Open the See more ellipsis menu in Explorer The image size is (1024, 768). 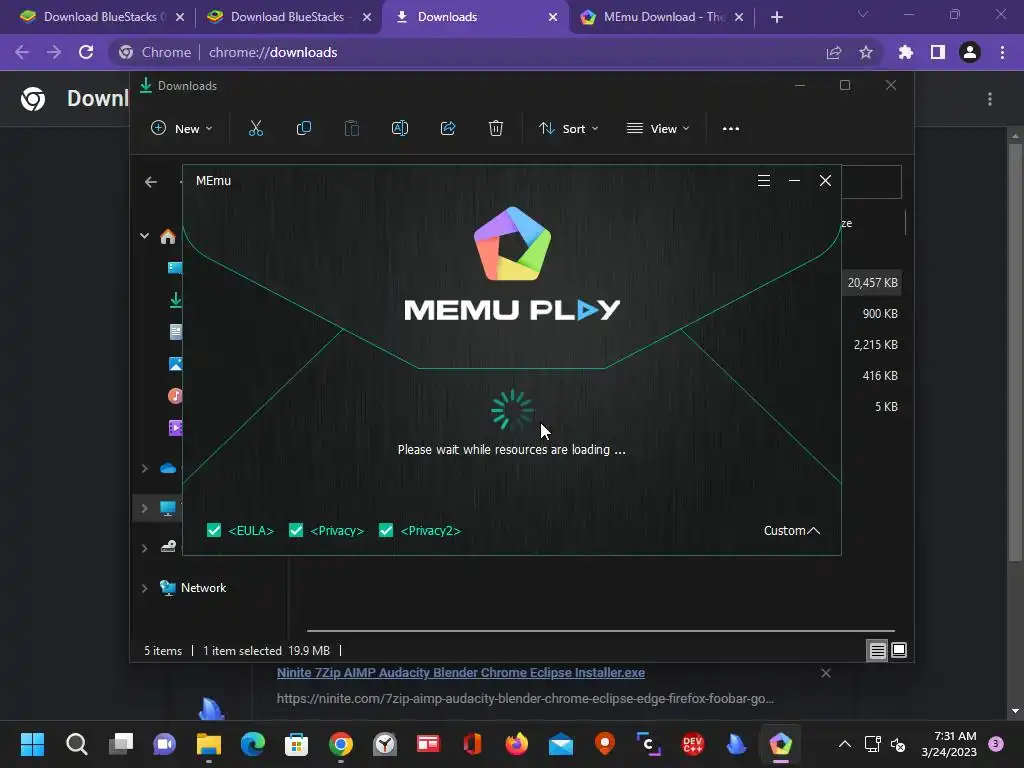tap(731, 129)
